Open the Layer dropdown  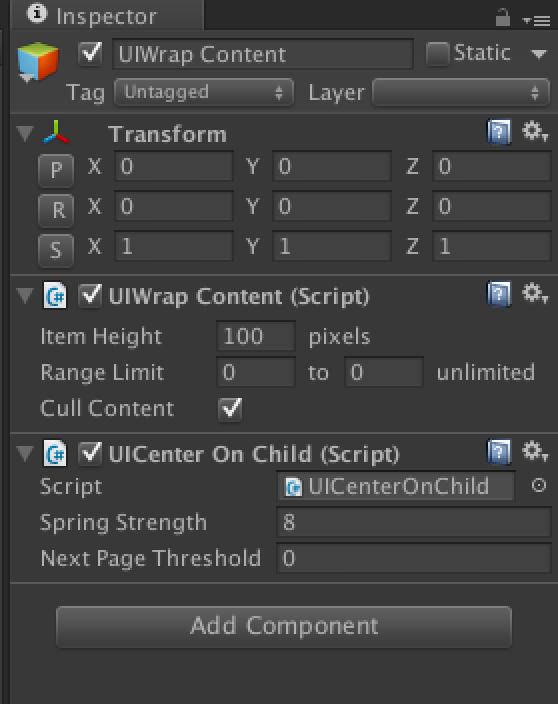(461, 92)
